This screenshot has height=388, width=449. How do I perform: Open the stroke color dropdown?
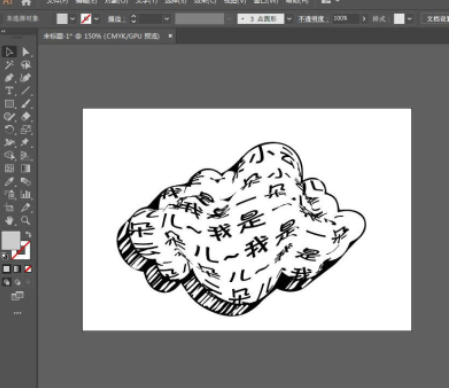pos(97,19)
